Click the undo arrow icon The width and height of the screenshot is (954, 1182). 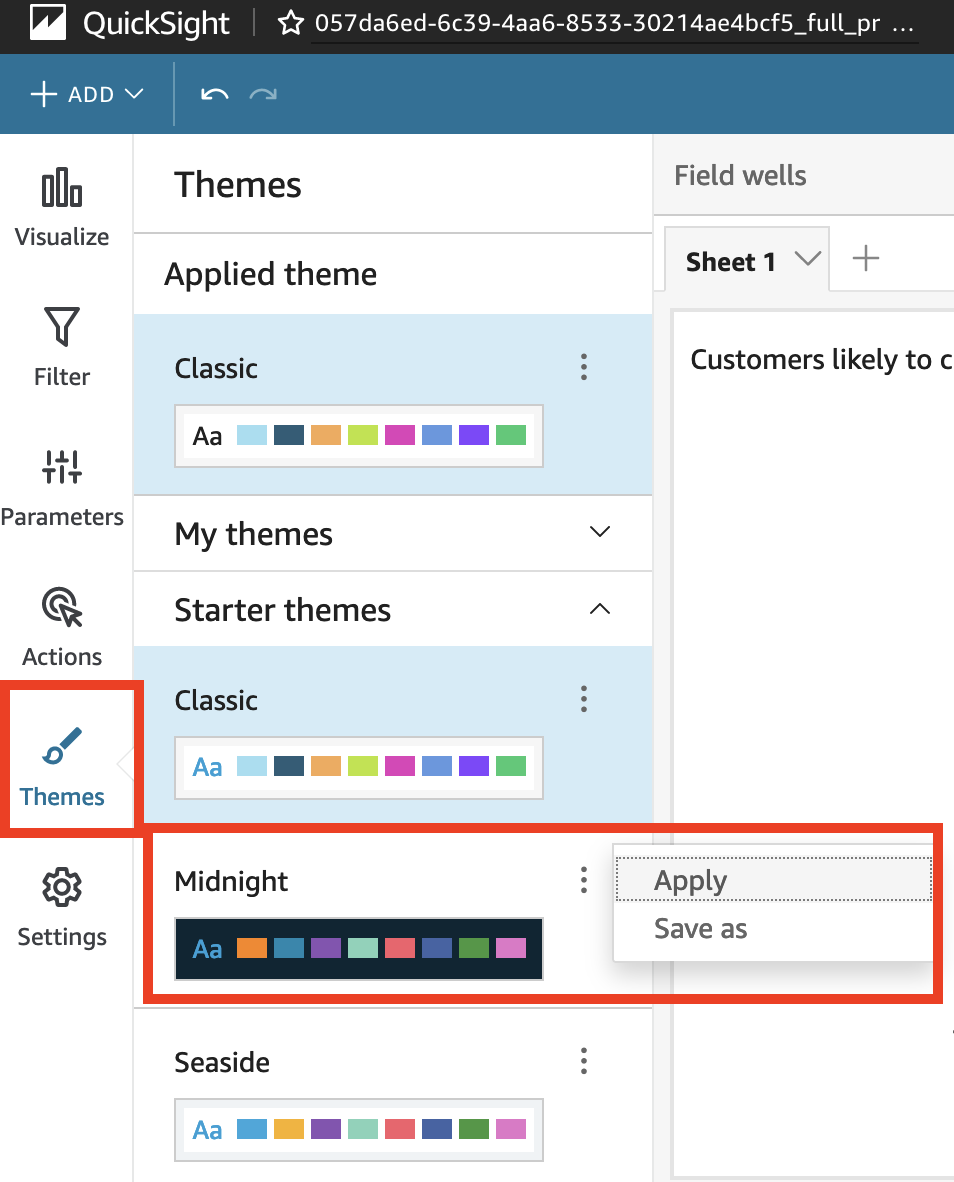(x=214, y=95)
